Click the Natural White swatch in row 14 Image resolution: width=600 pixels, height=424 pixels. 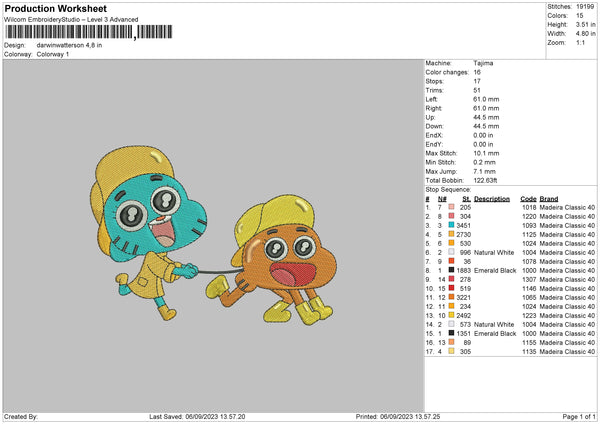click(452, 324)
